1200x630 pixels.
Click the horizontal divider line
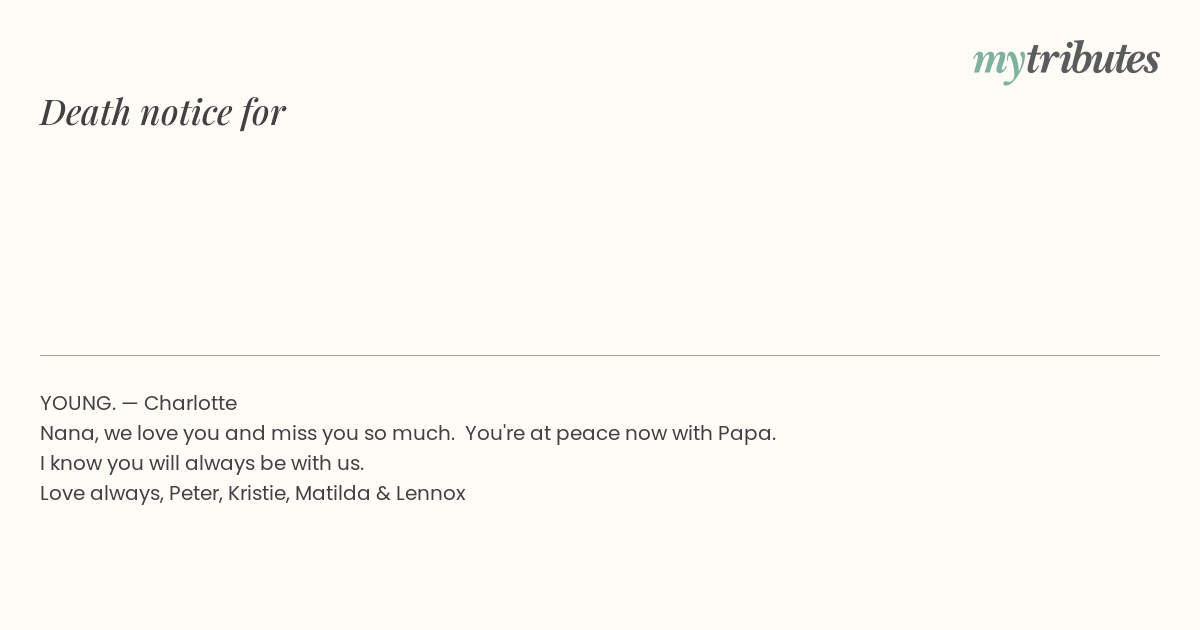click(600, 355)
